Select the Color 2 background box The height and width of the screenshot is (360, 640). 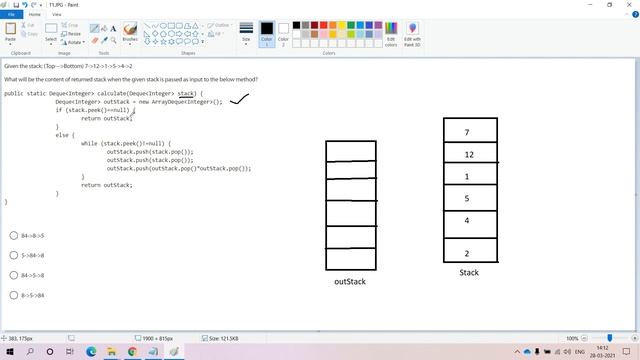click(x=283, y=34)
